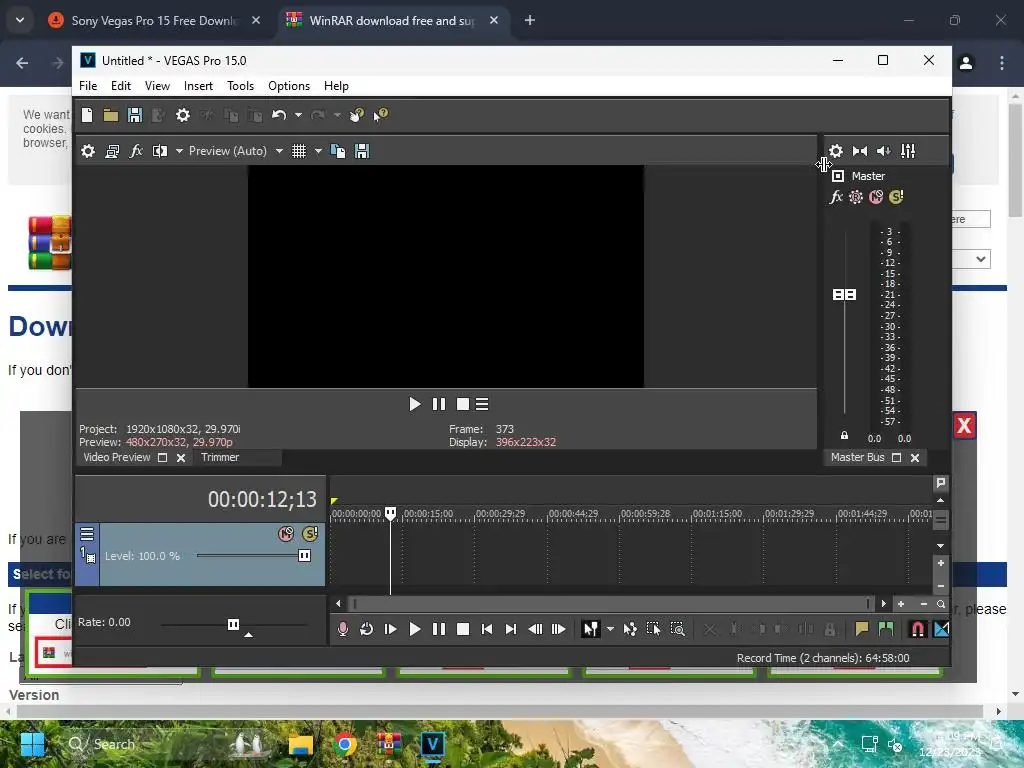Image resolution: width=1024 pixels, height=768 pixels.
Task: Open Master FX on the master bus
Action: point(836,197)
